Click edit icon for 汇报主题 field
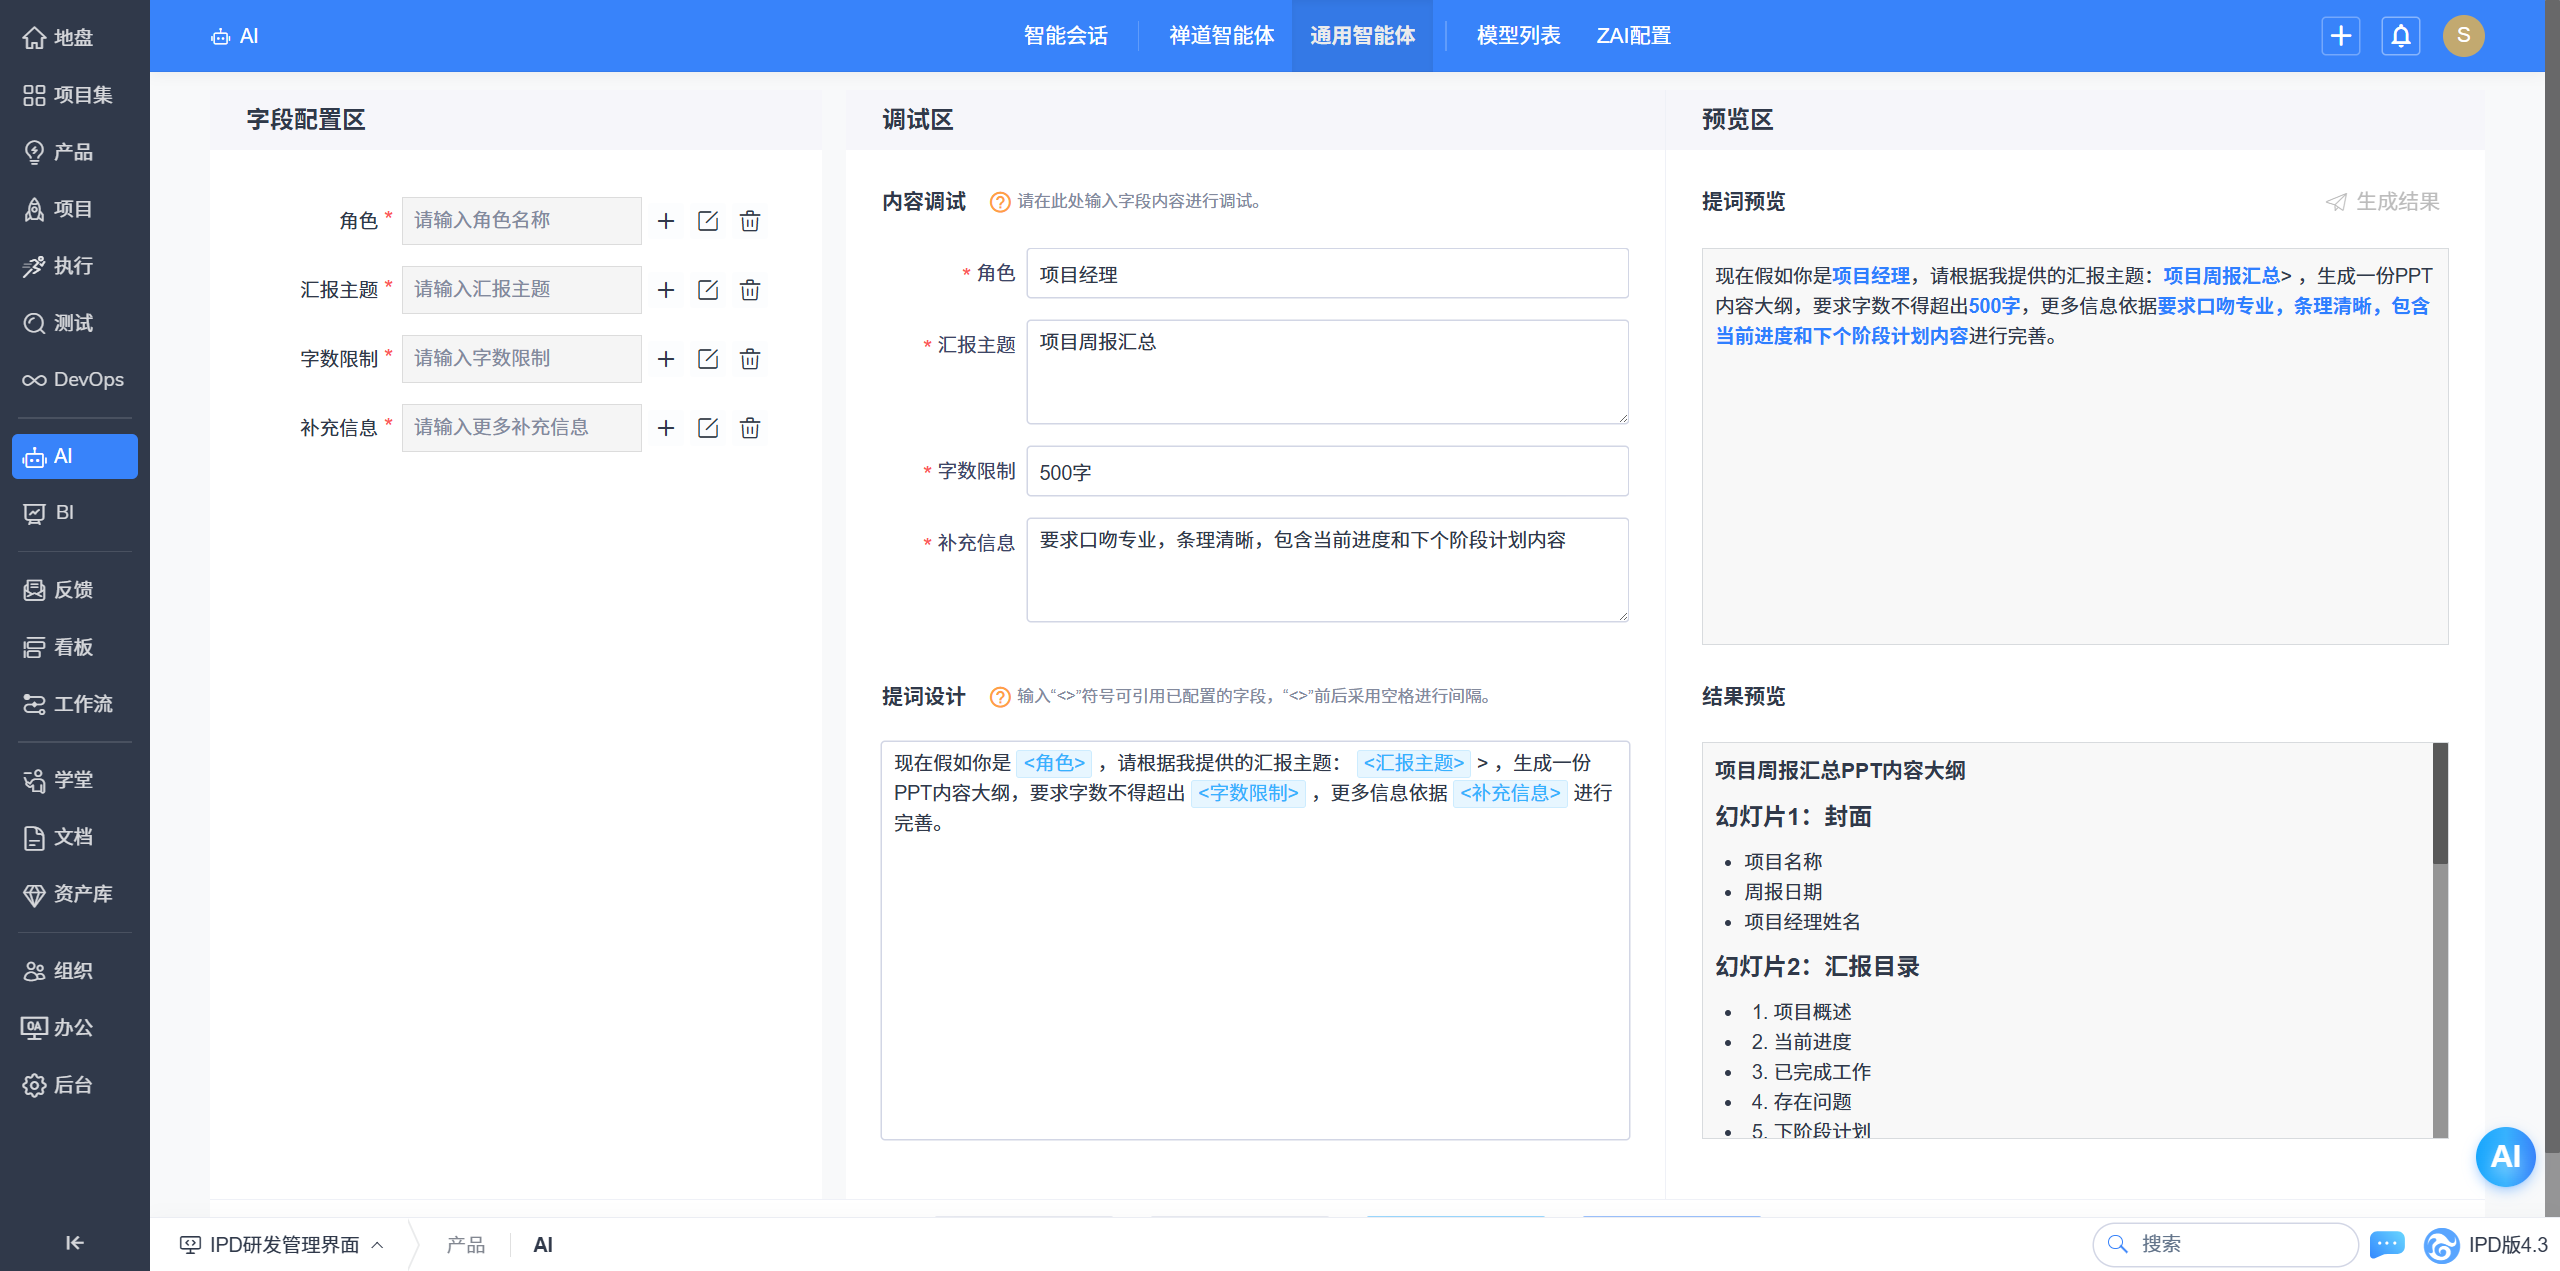Screen dimensions: 2560x1271 click(x=708, y=290)
